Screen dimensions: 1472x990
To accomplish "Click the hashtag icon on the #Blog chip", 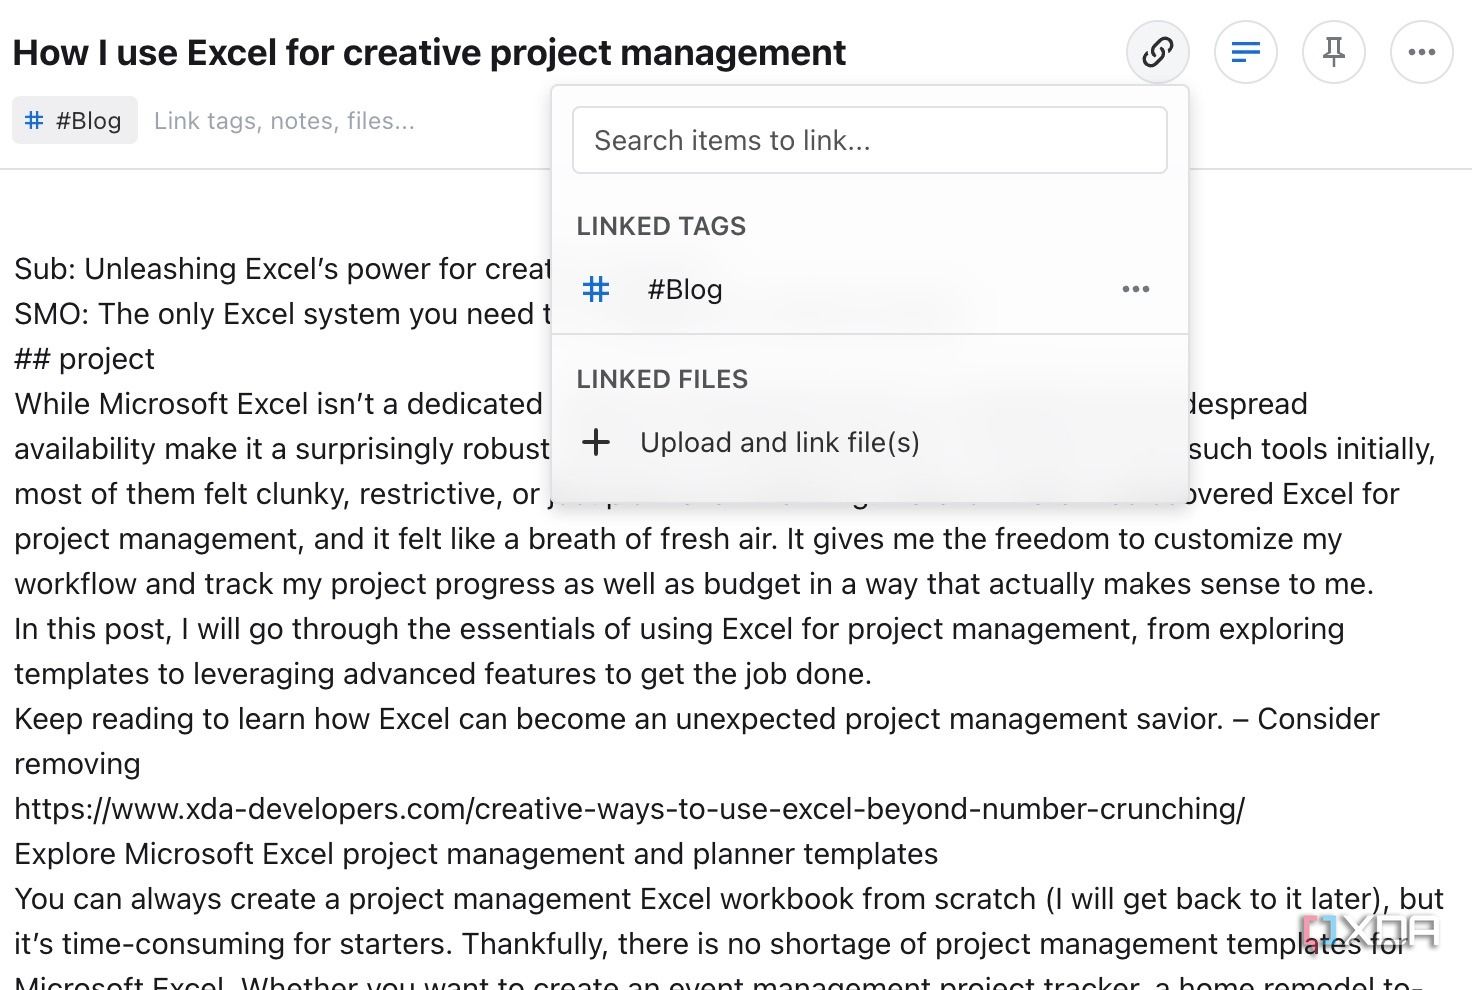I will point(33,120).
